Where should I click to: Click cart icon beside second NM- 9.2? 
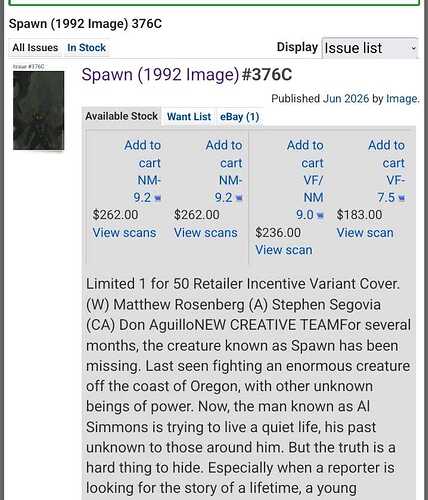(x=239, y=198)
